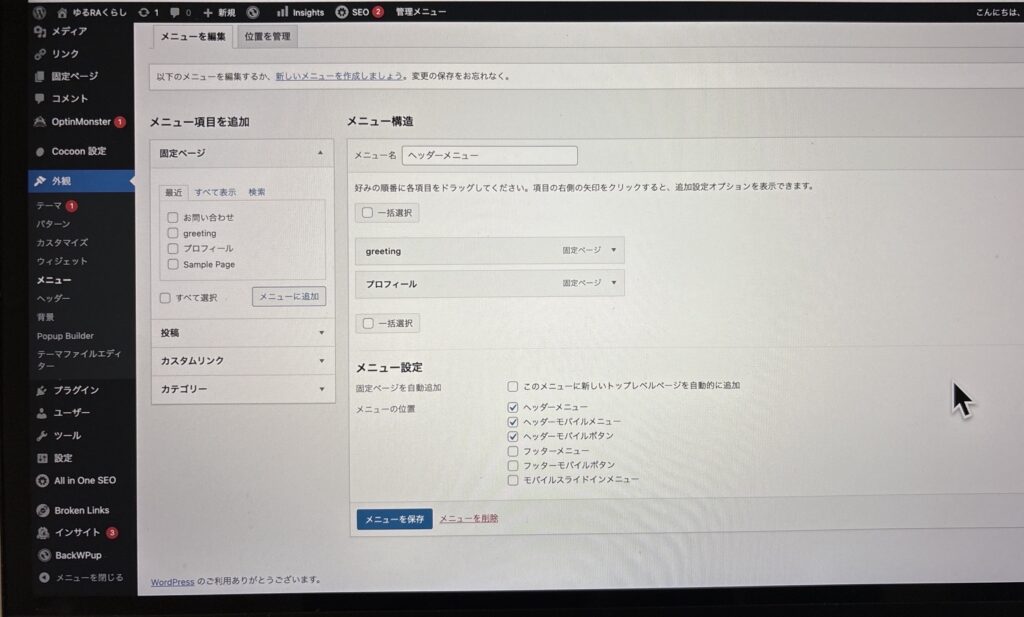This screenshot has width=1024, height=617.
Task: Enable the フッターメニュー location checkbox
Action: click(x=513, y=451)
